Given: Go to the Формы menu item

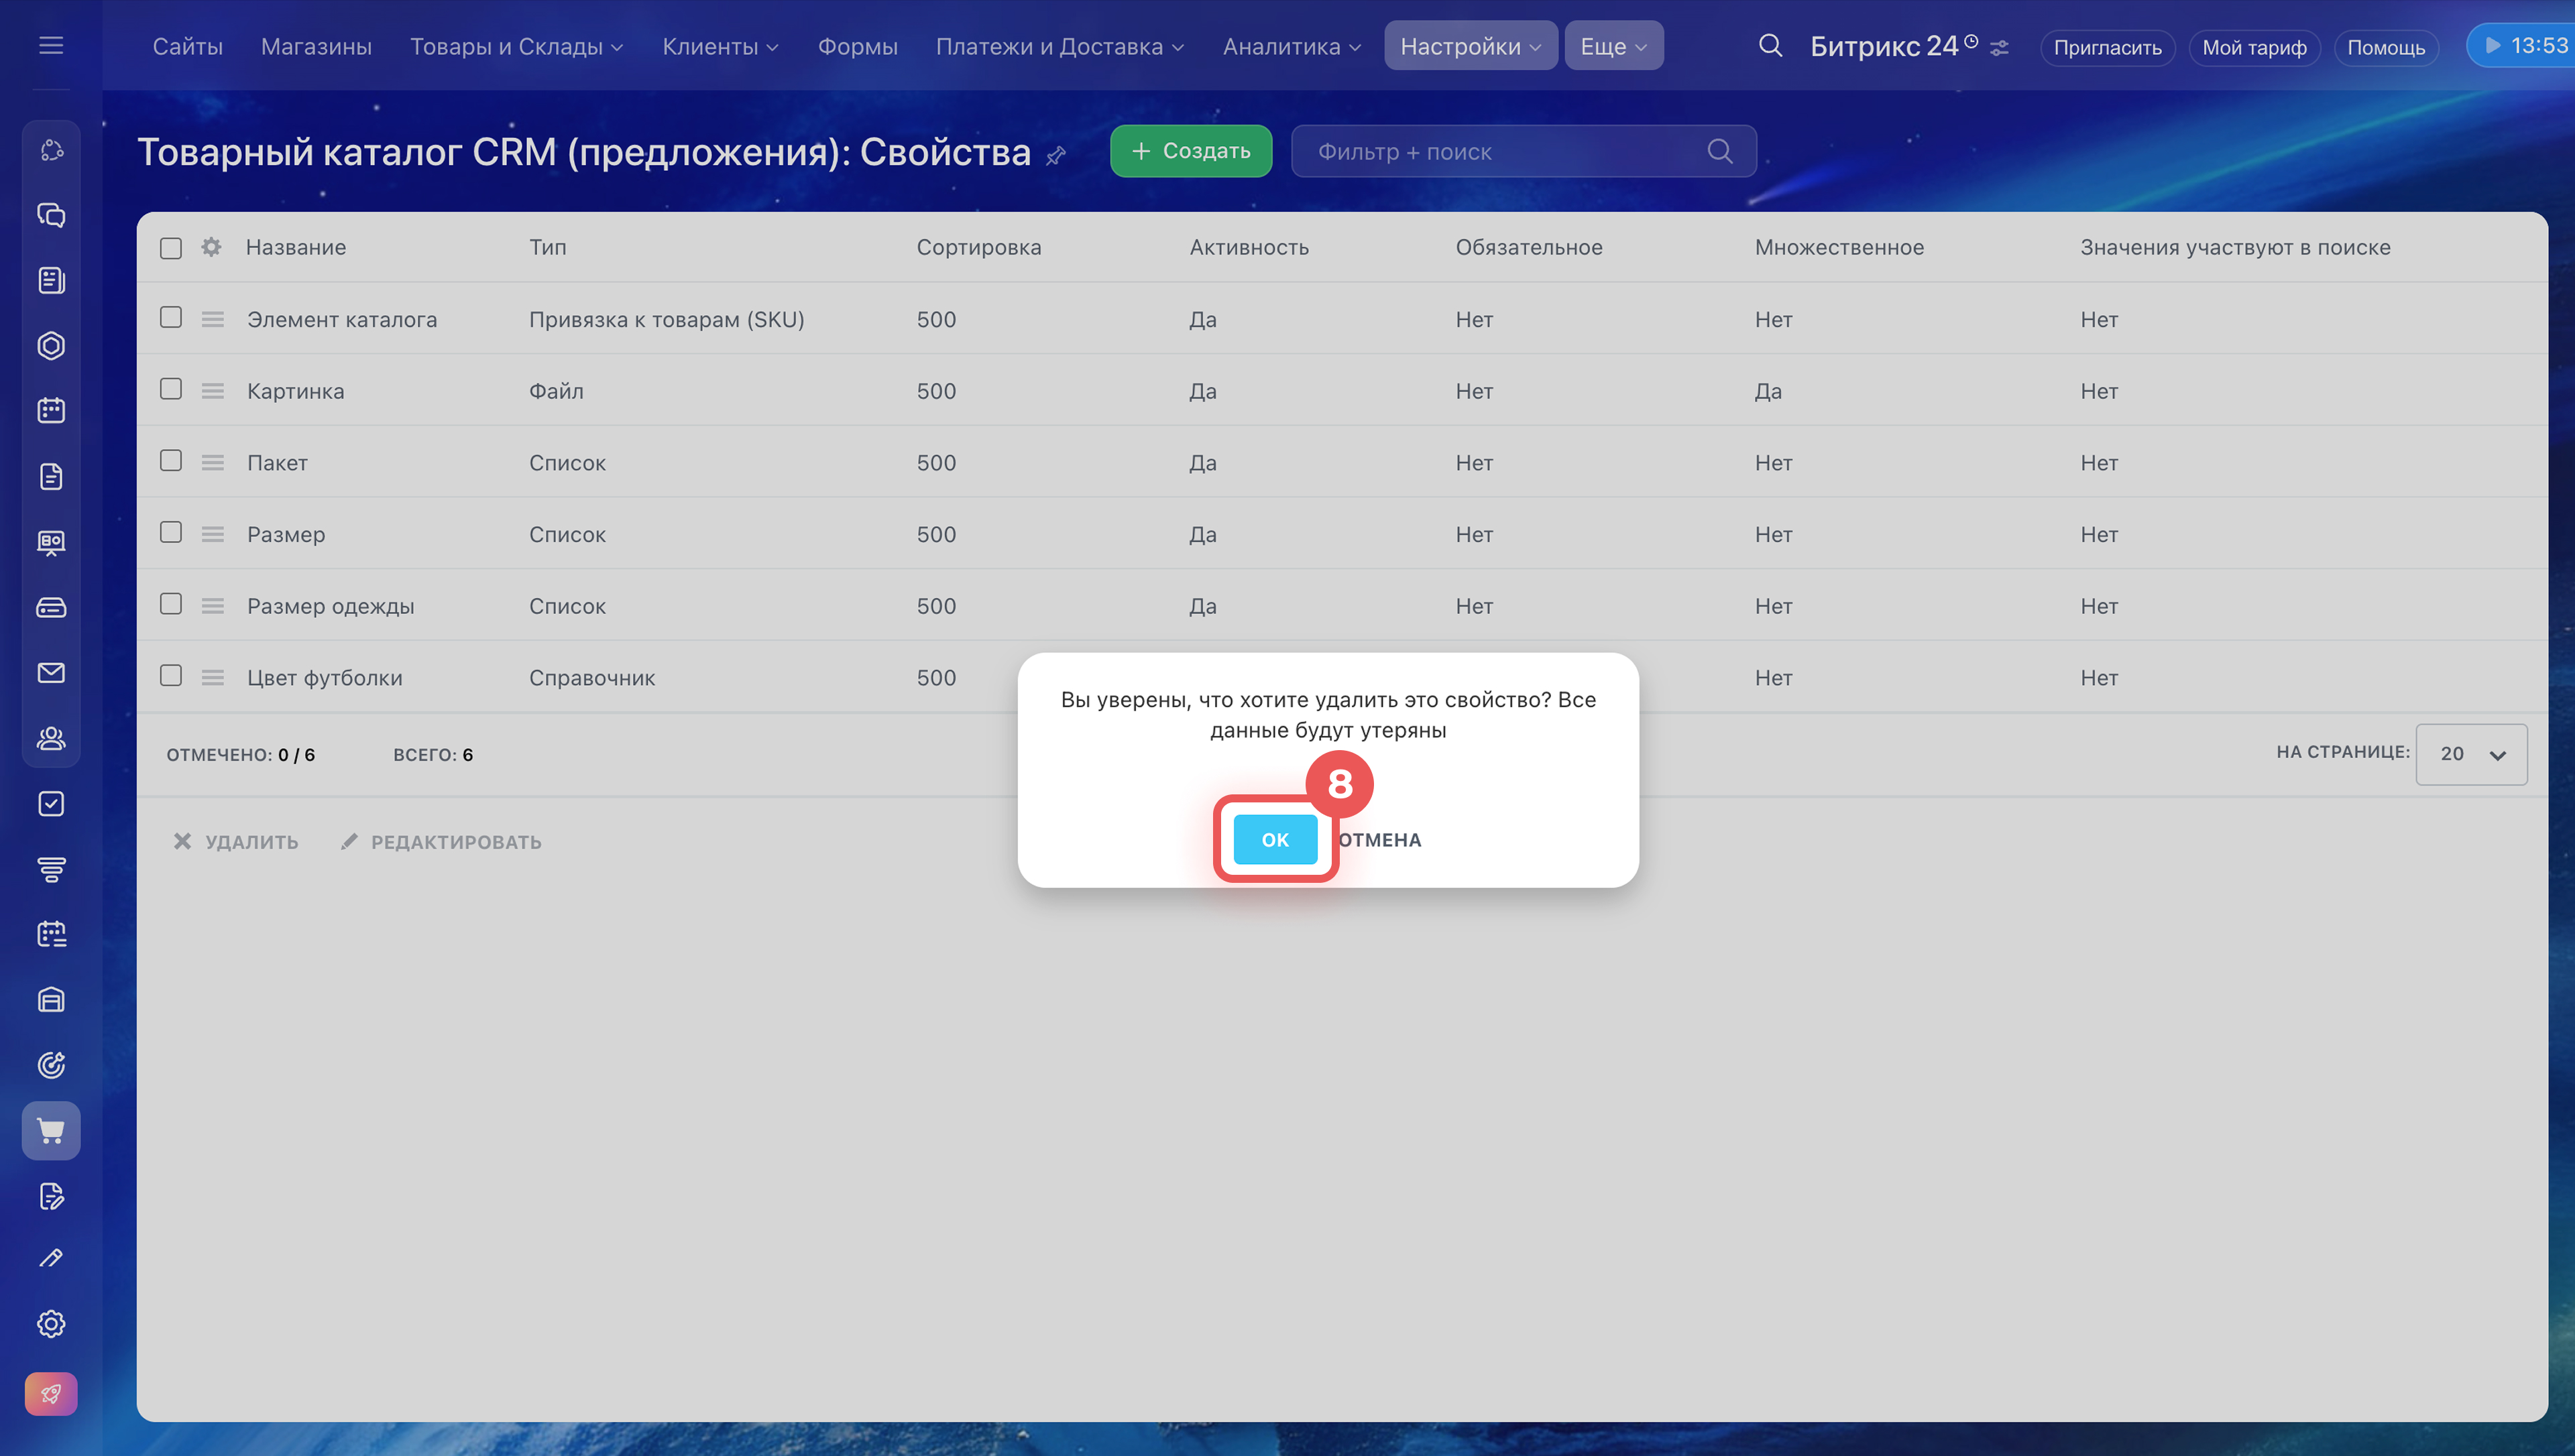Looking at the screenshot, I should [x=857, y=46].
